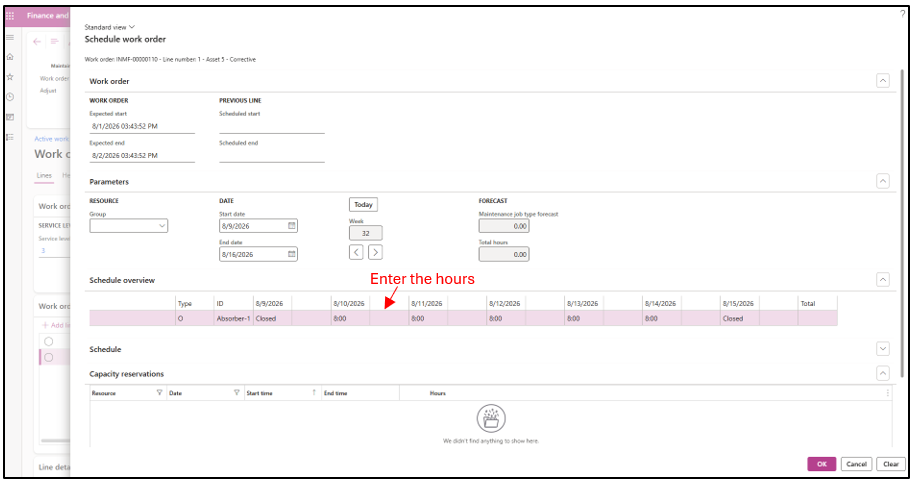
Task: Open the Active work orders link
Action: 51,139
